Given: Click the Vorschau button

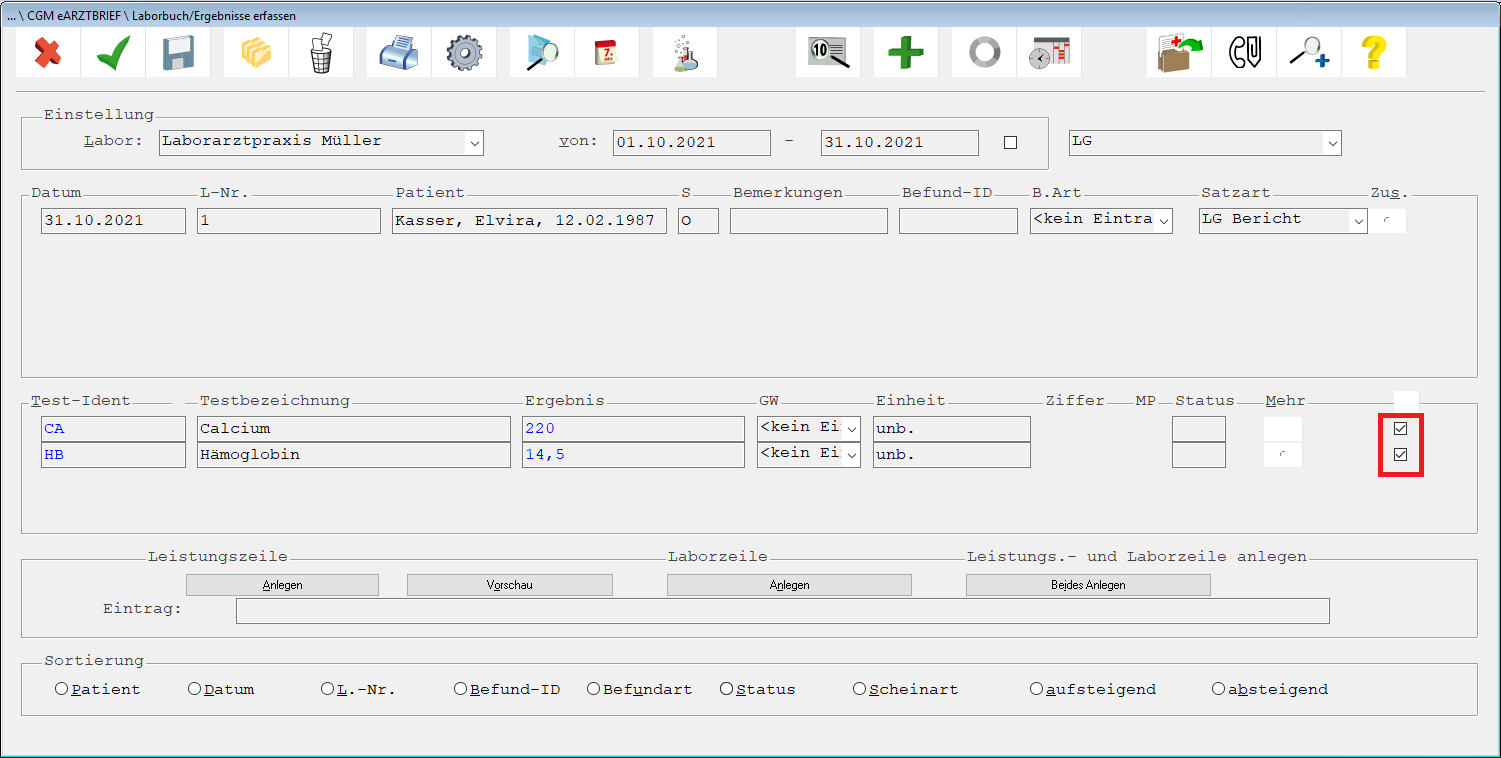Looking at the screenshot, I should pos(509,585).
